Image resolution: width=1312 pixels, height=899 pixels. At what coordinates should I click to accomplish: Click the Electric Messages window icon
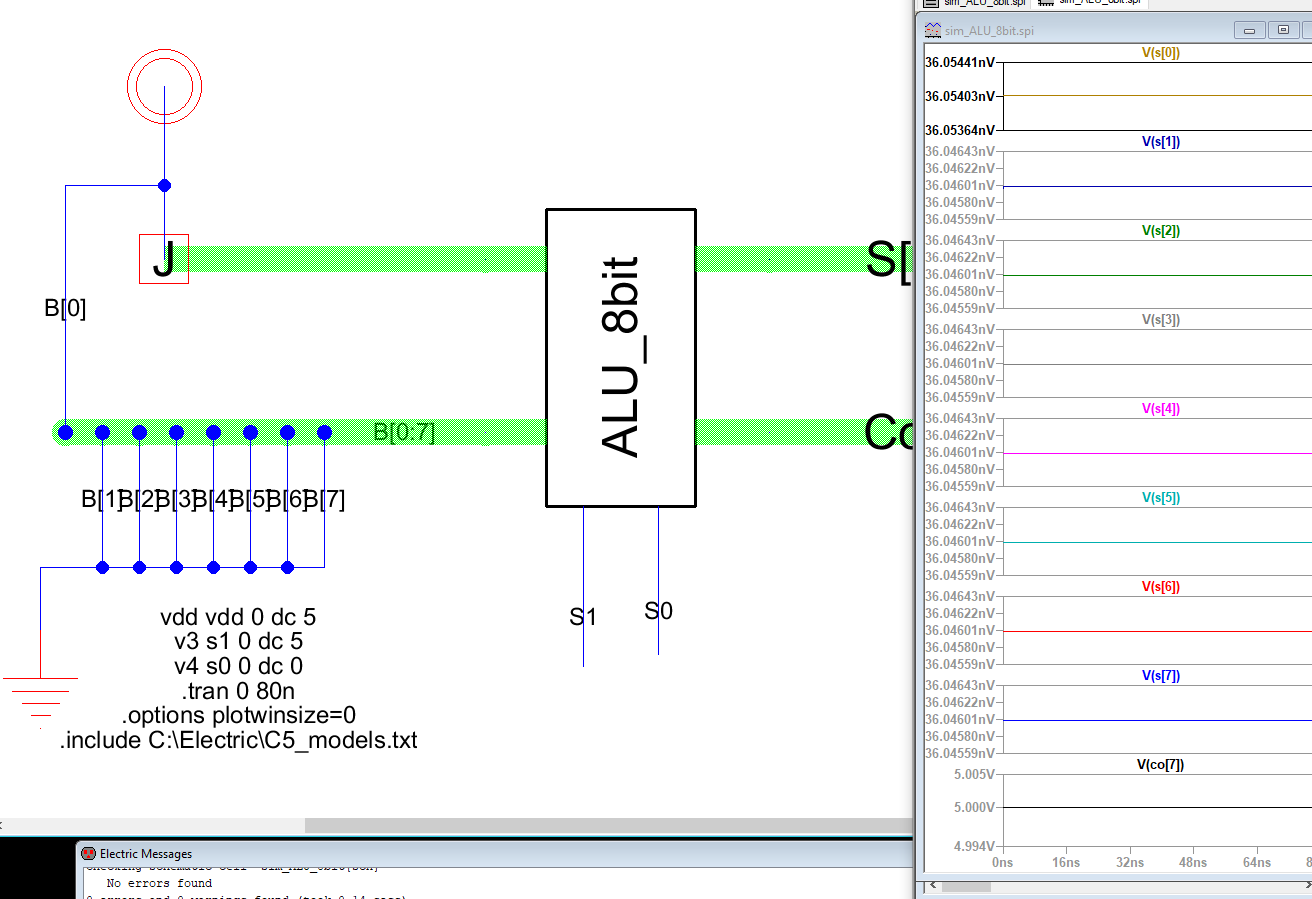click(88, 854)
